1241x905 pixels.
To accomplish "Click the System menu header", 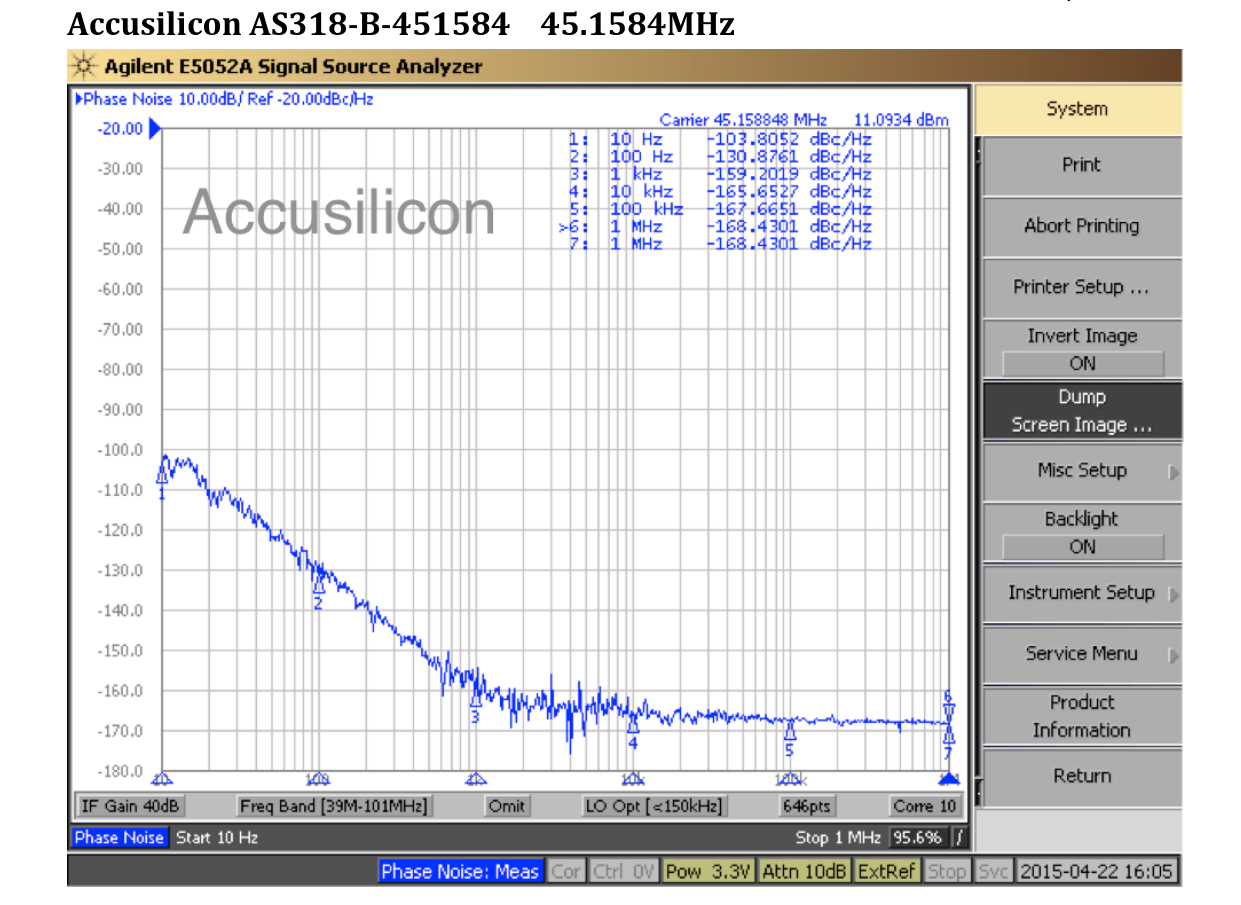I will point(1077,109).
